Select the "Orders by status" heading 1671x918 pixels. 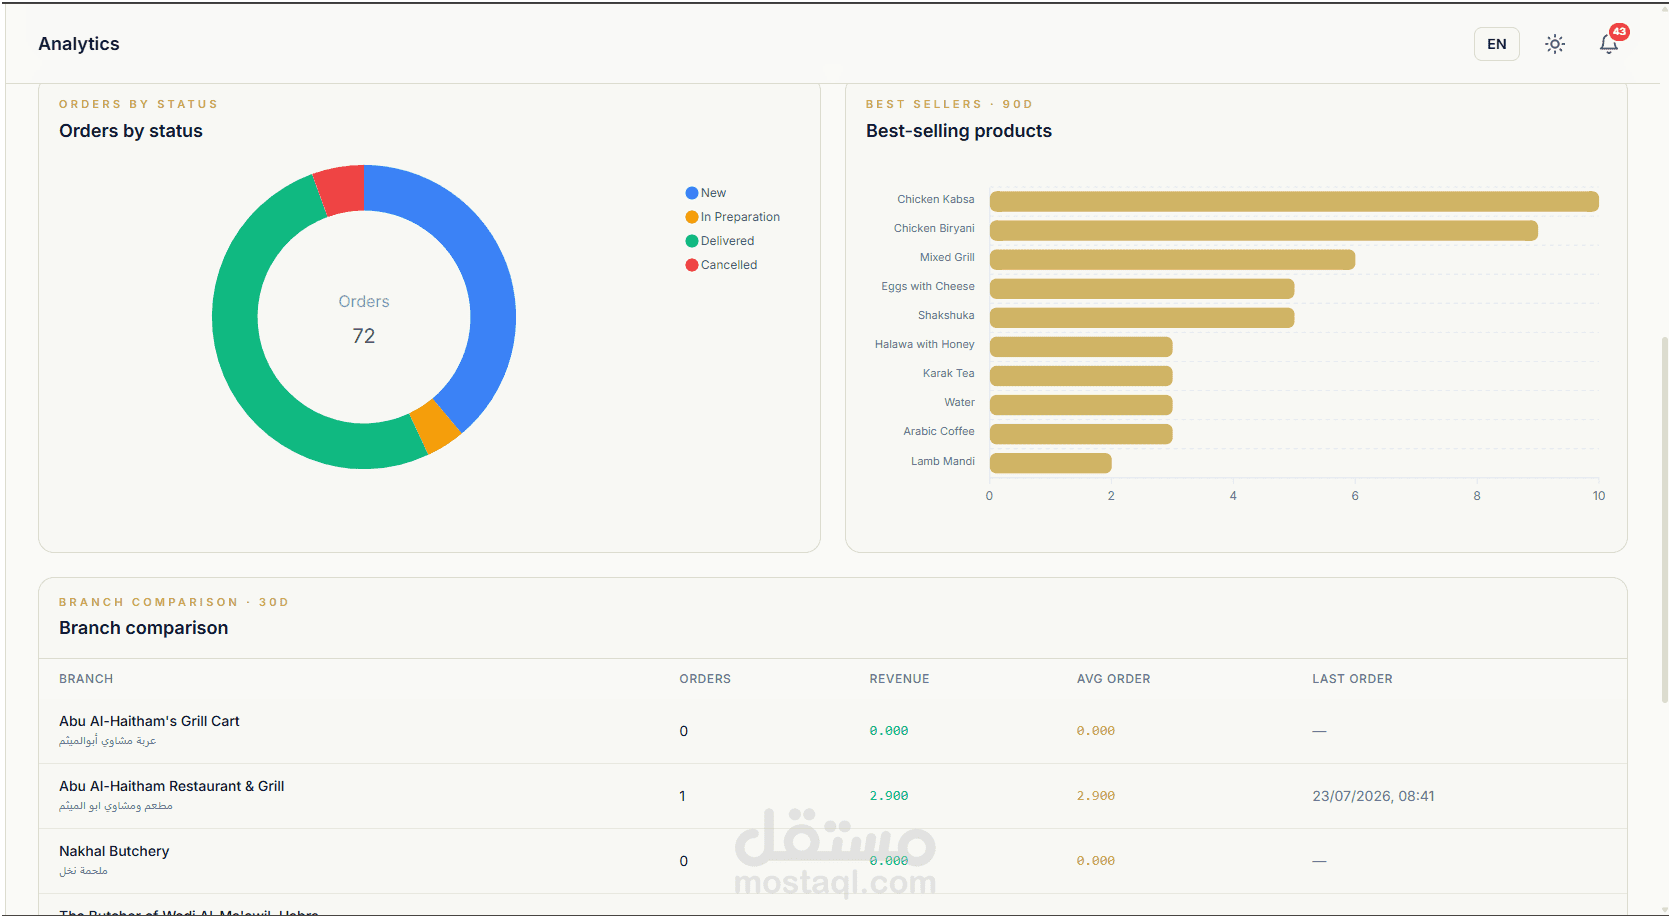(131, 131)
